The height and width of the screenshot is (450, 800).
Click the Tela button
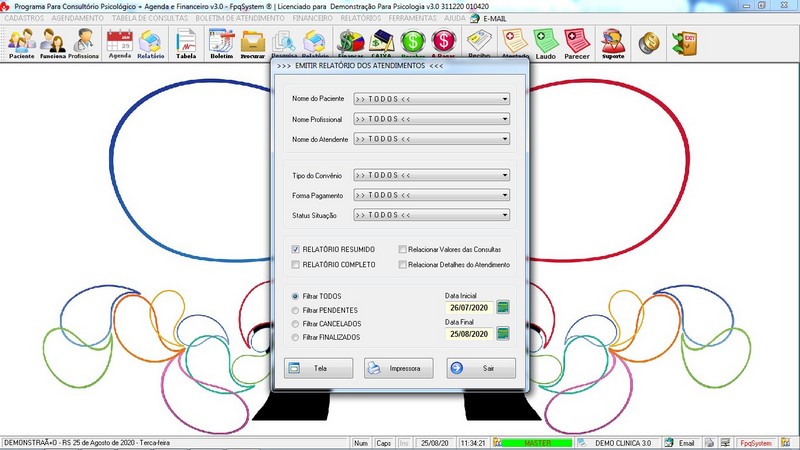pos(318,368)
